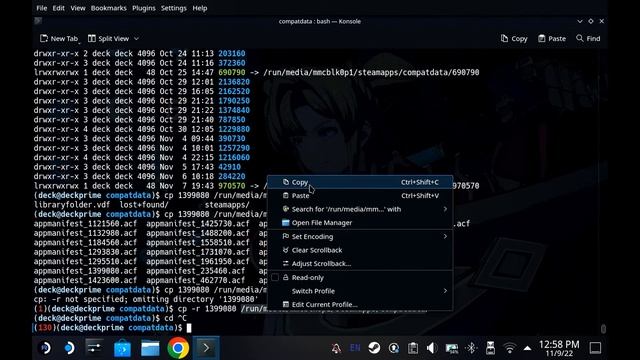This screenshot has height=360, width=640.
Task: Open the View menu
Action: pos(78,8)
